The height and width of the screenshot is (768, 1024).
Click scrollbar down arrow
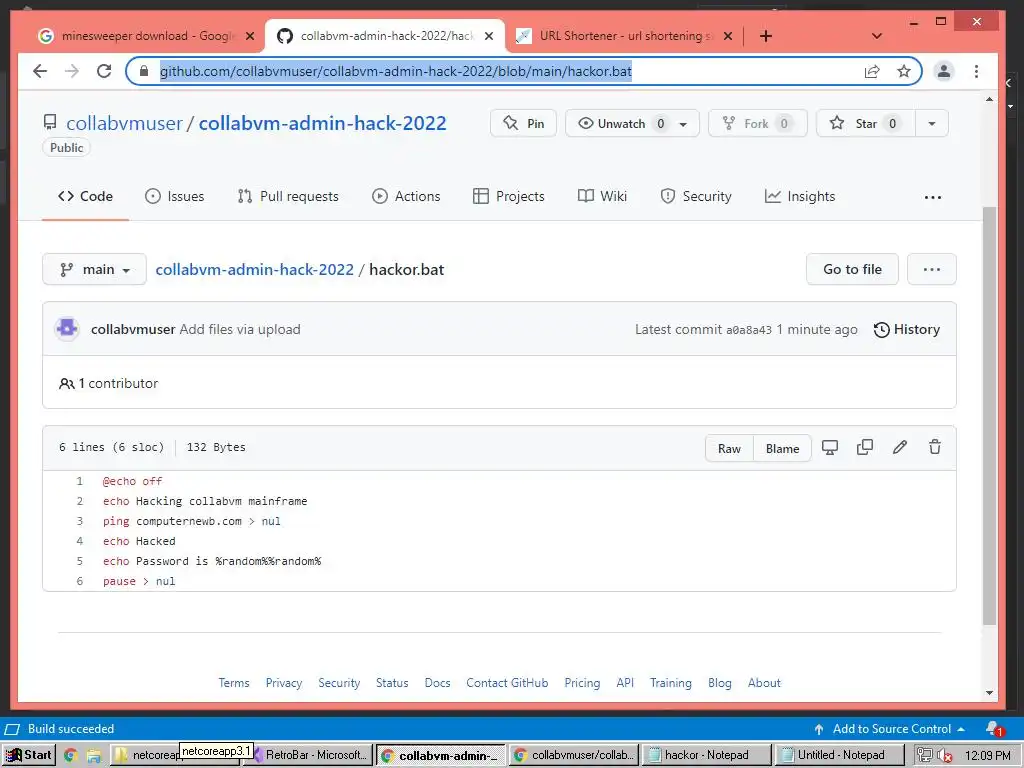[989, 693]
